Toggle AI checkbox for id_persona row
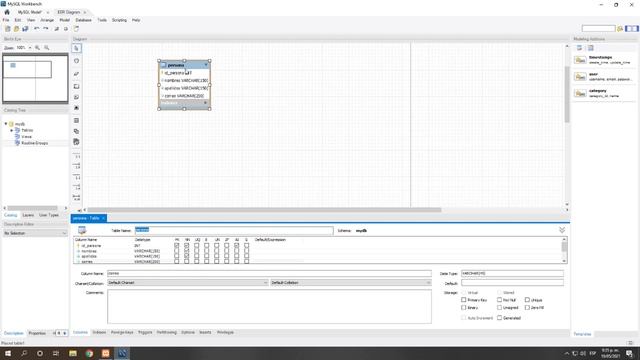 coord(236,246)
